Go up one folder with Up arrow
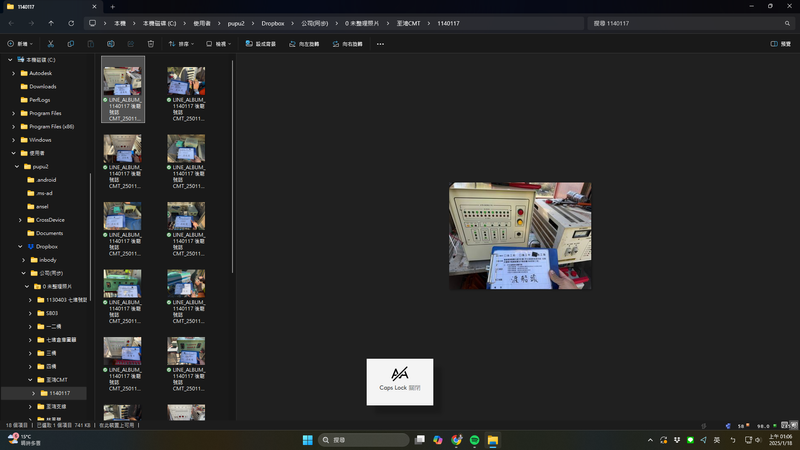 [51, 22]
